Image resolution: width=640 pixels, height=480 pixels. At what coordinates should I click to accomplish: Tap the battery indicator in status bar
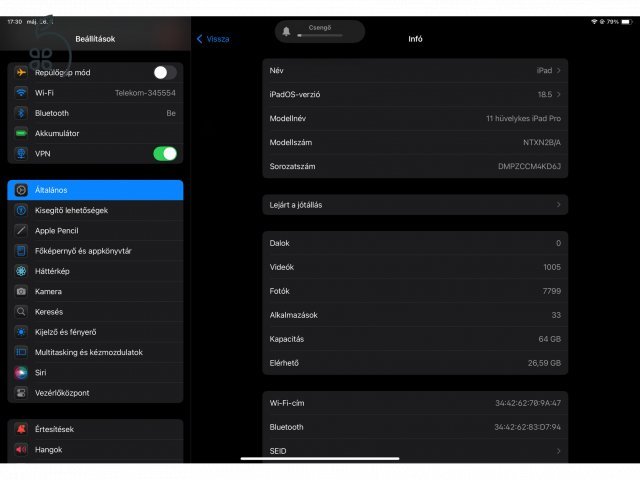(627, 22)
